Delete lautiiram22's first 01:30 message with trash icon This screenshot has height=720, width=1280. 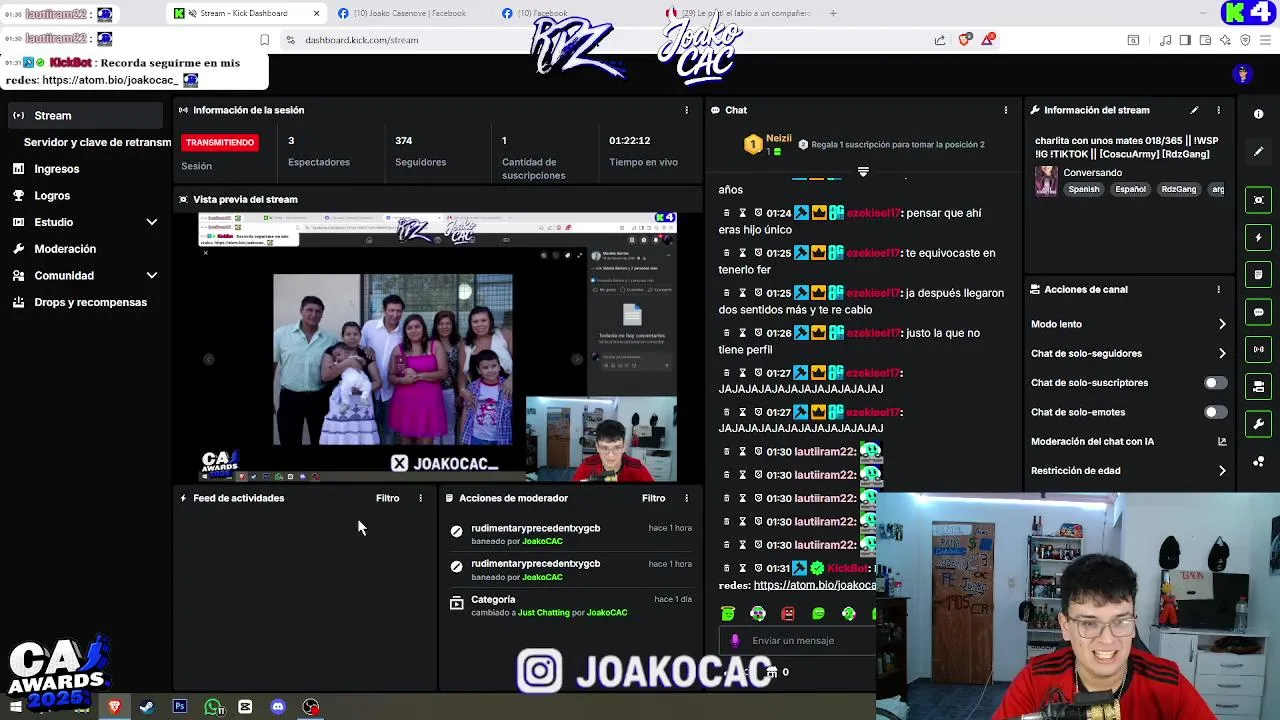[727, 452]
